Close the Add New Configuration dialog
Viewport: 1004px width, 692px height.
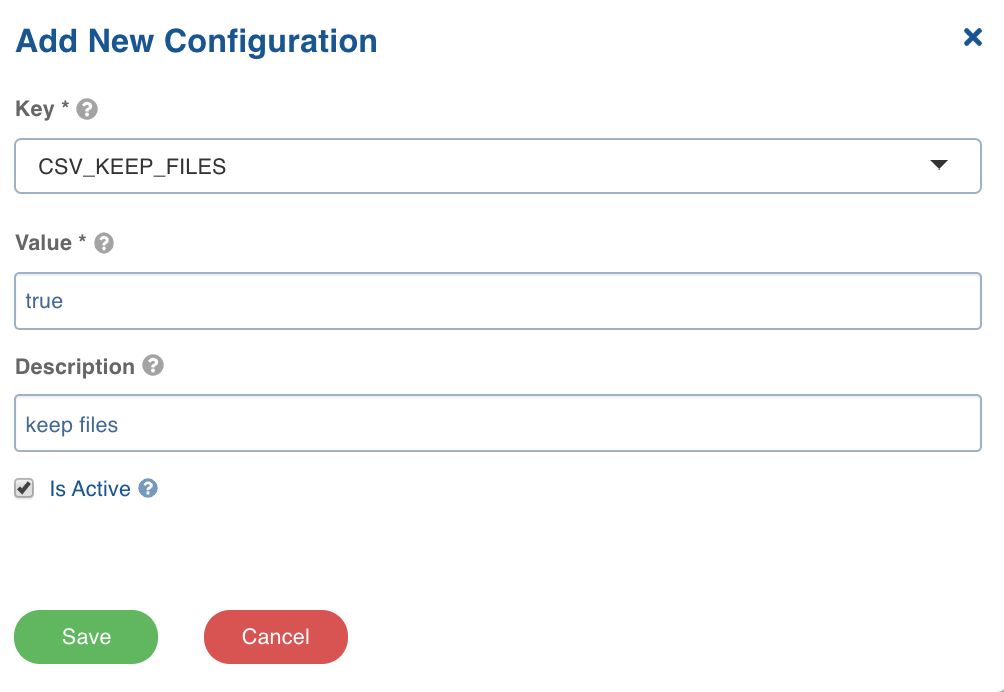(972, 37)
